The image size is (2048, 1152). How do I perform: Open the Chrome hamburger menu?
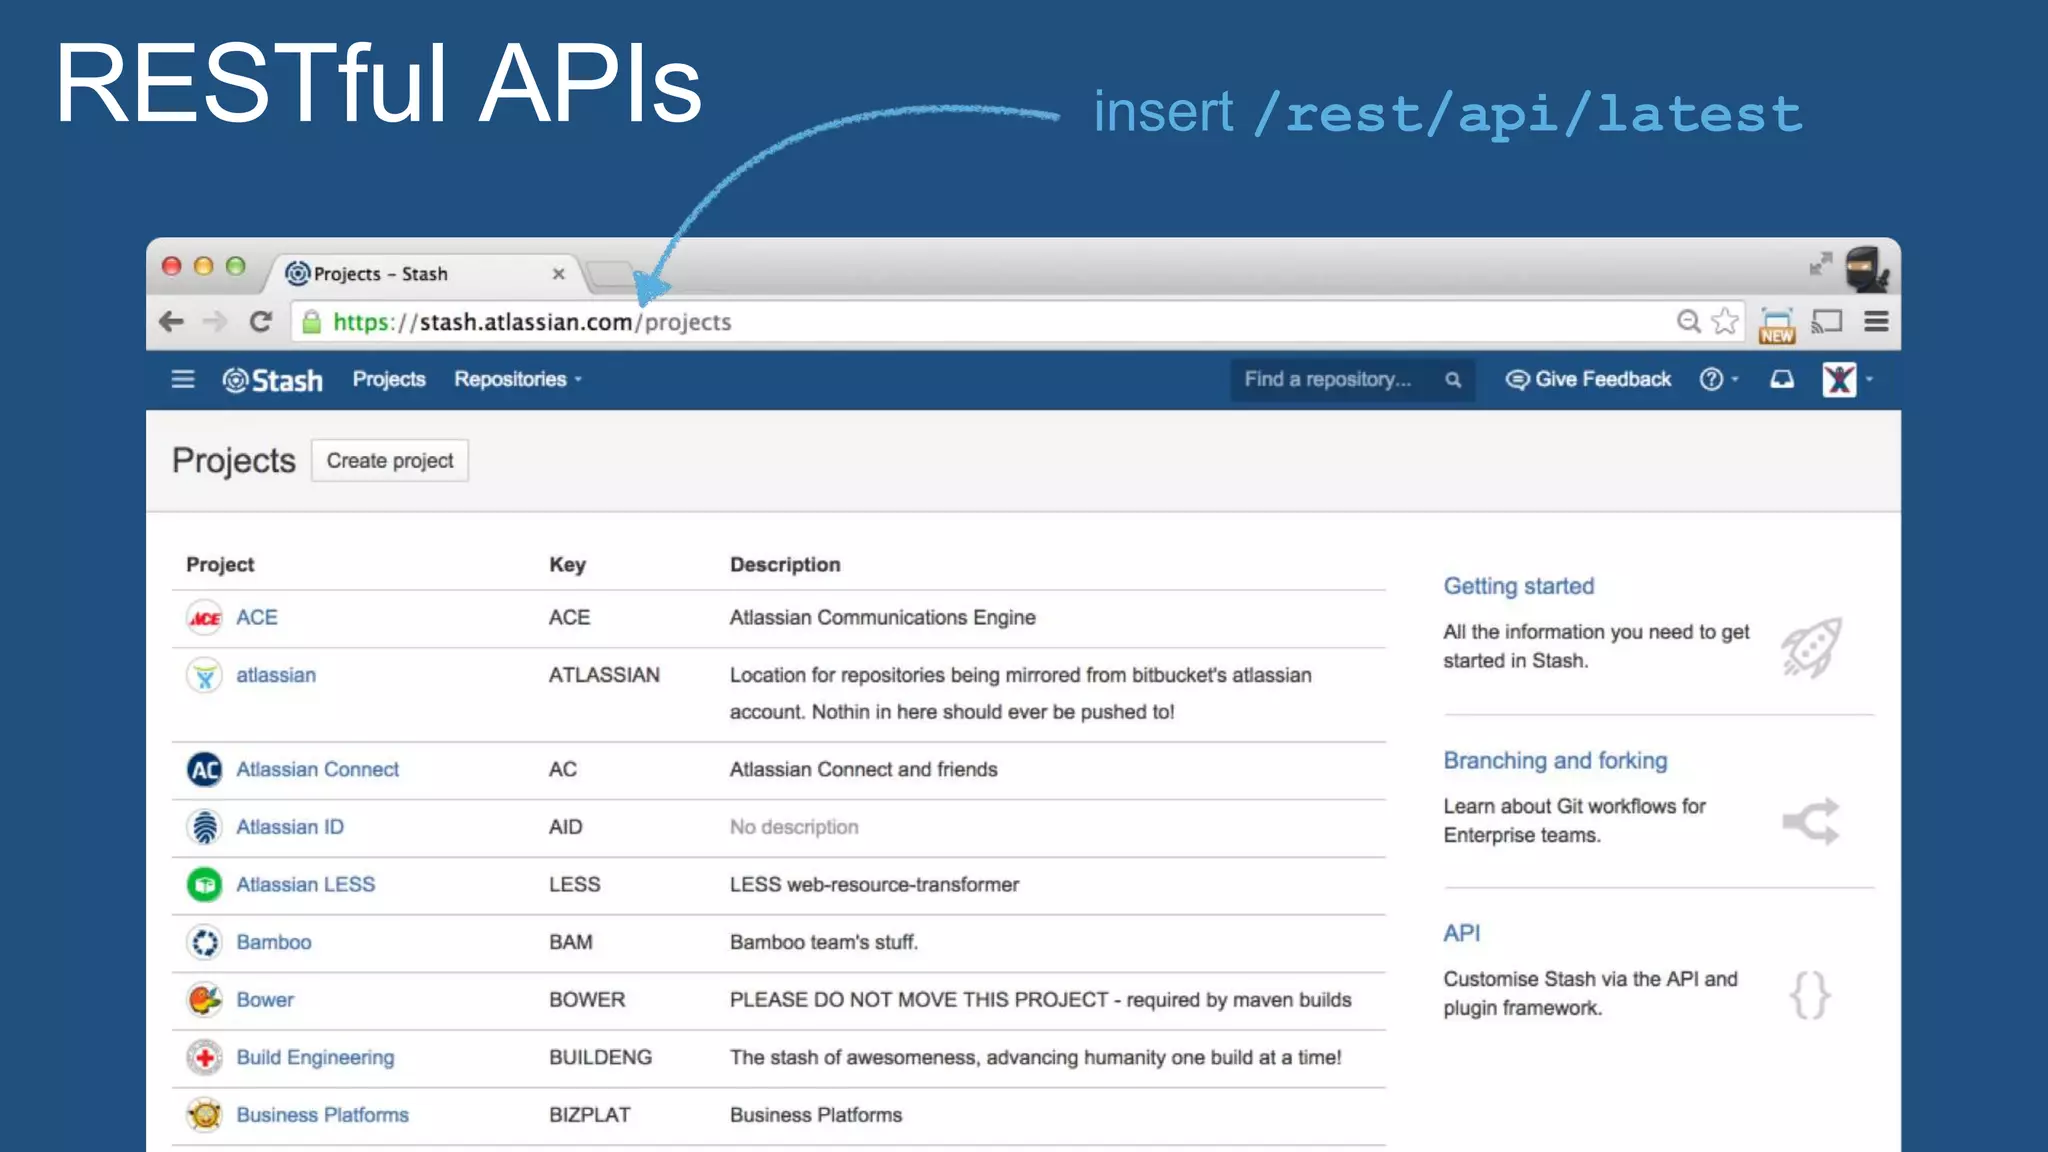tap(1876, 321)
